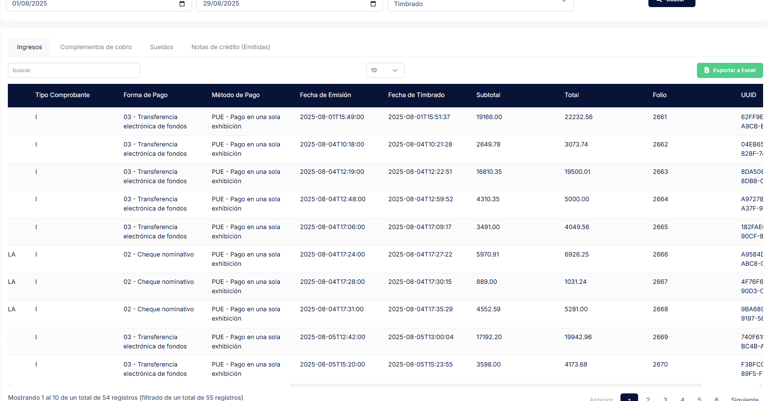Go to page 2 of results
Viewport: 768px width, 401px height.
tap(648, 399)
